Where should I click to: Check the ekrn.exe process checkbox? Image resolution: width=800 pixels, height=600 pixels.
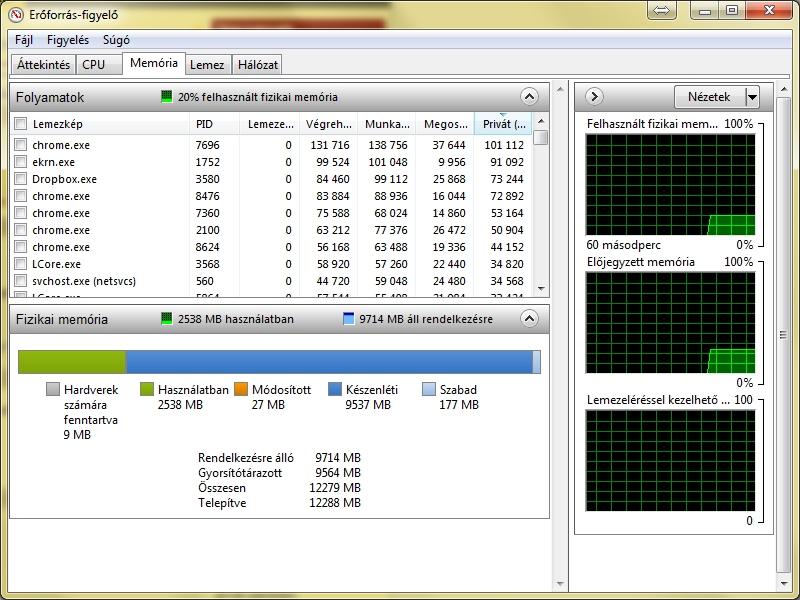(x=20, y=162)
